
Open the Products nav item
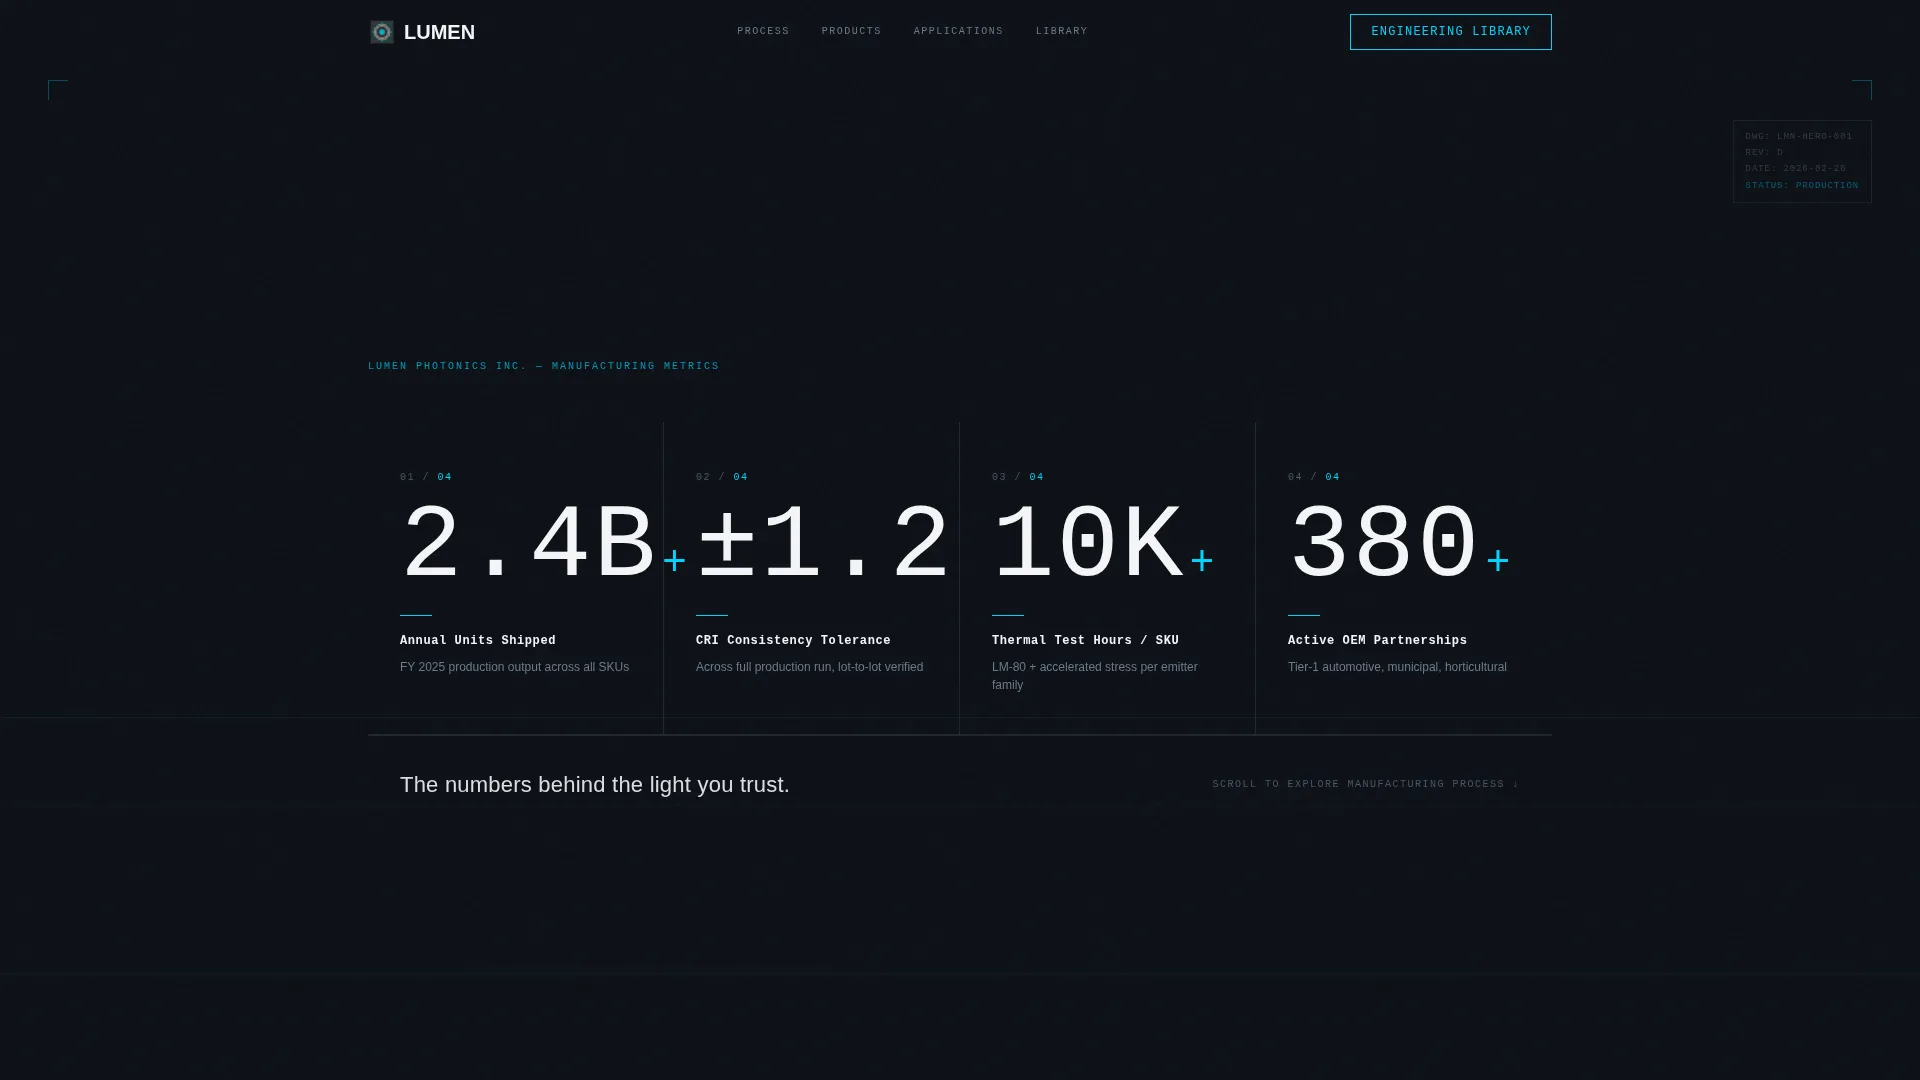(x=851, y=32)
